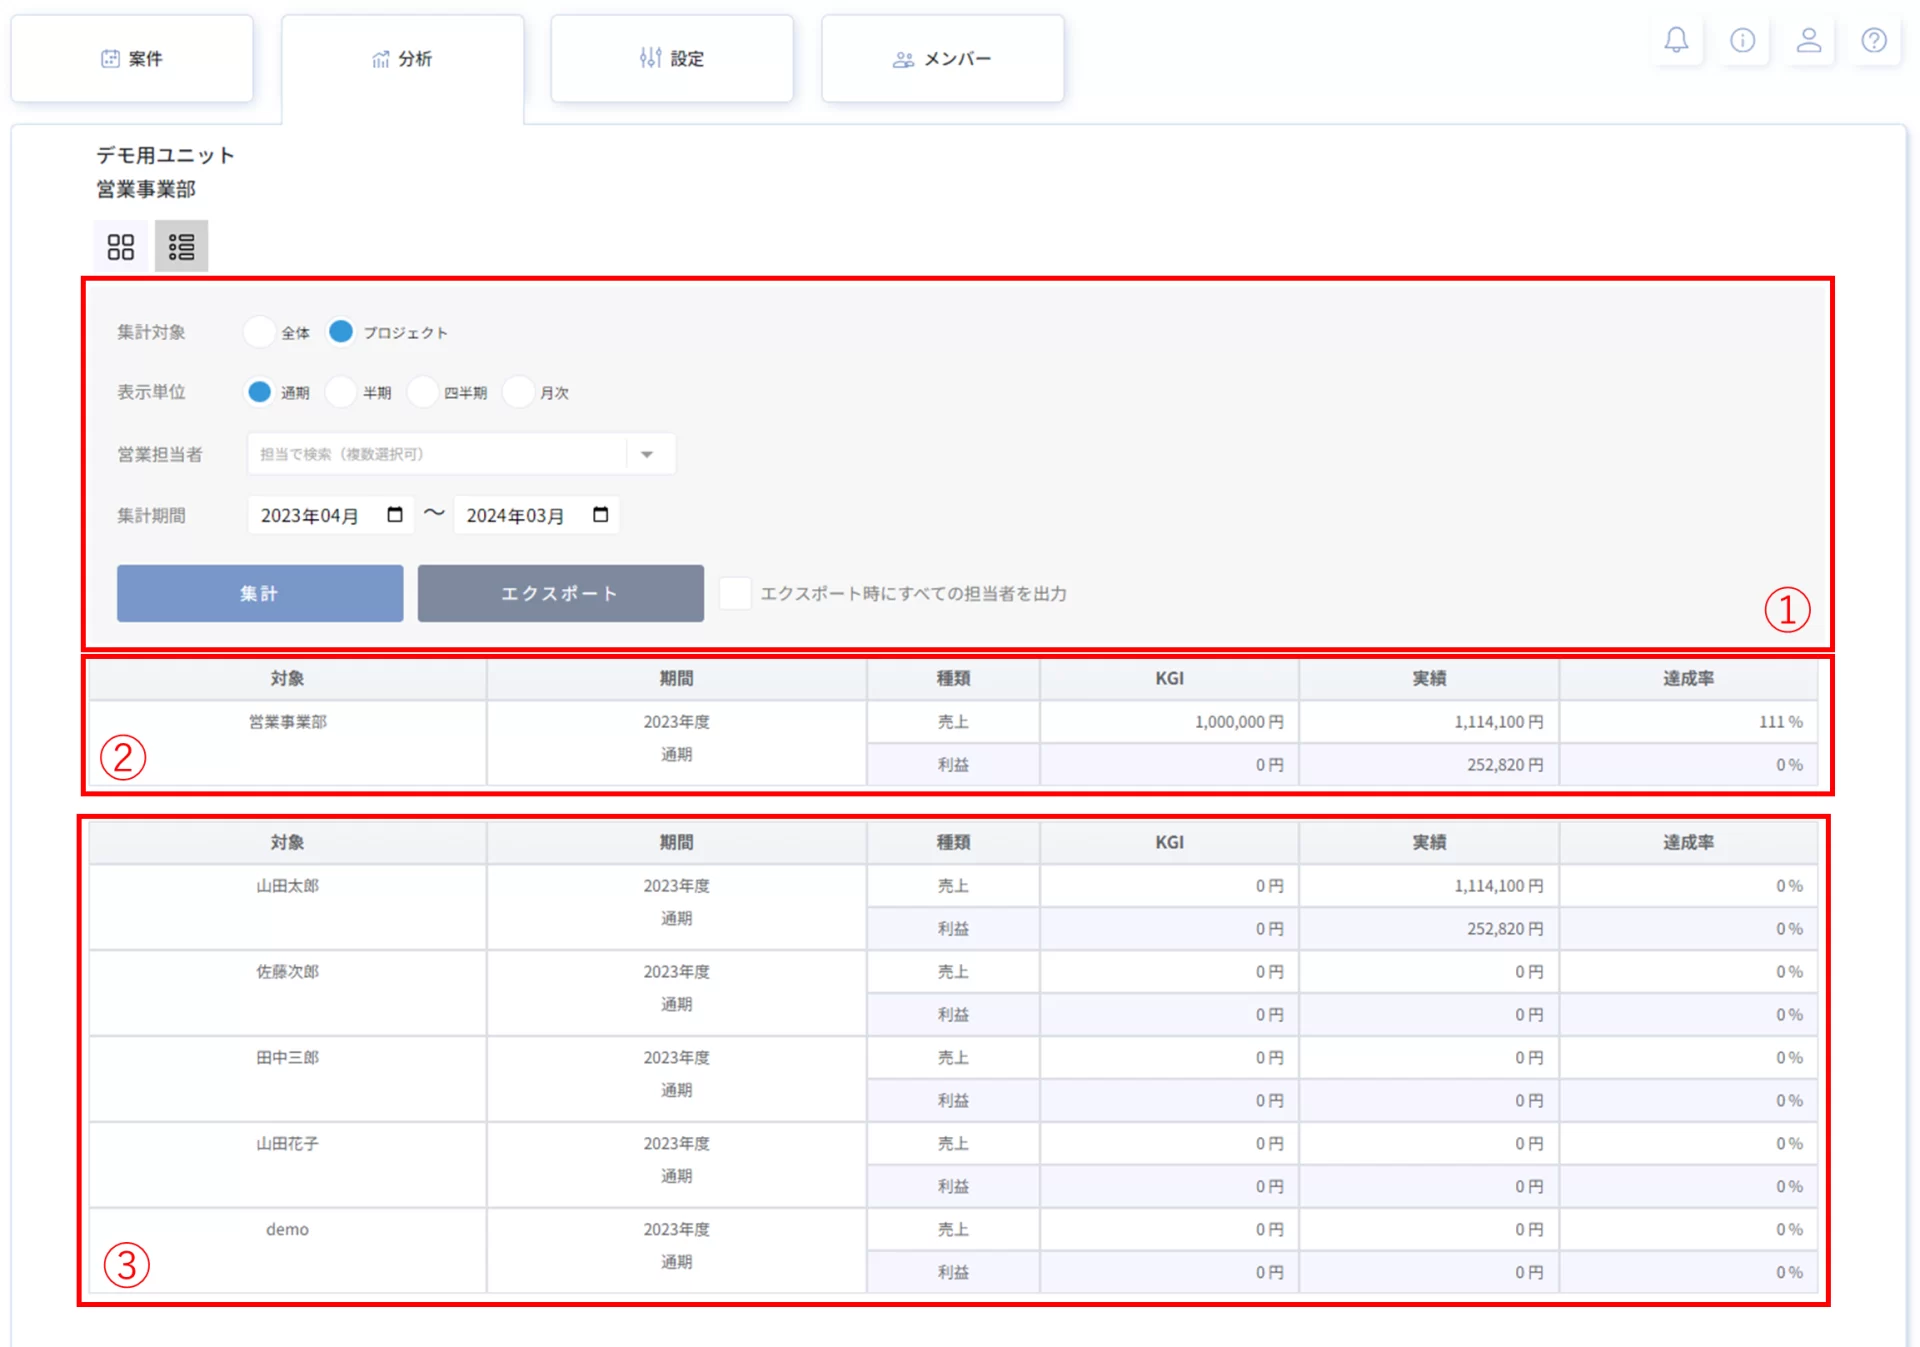Open the user account icon
The image size is (1920, 1347).
pos(1808,41)
